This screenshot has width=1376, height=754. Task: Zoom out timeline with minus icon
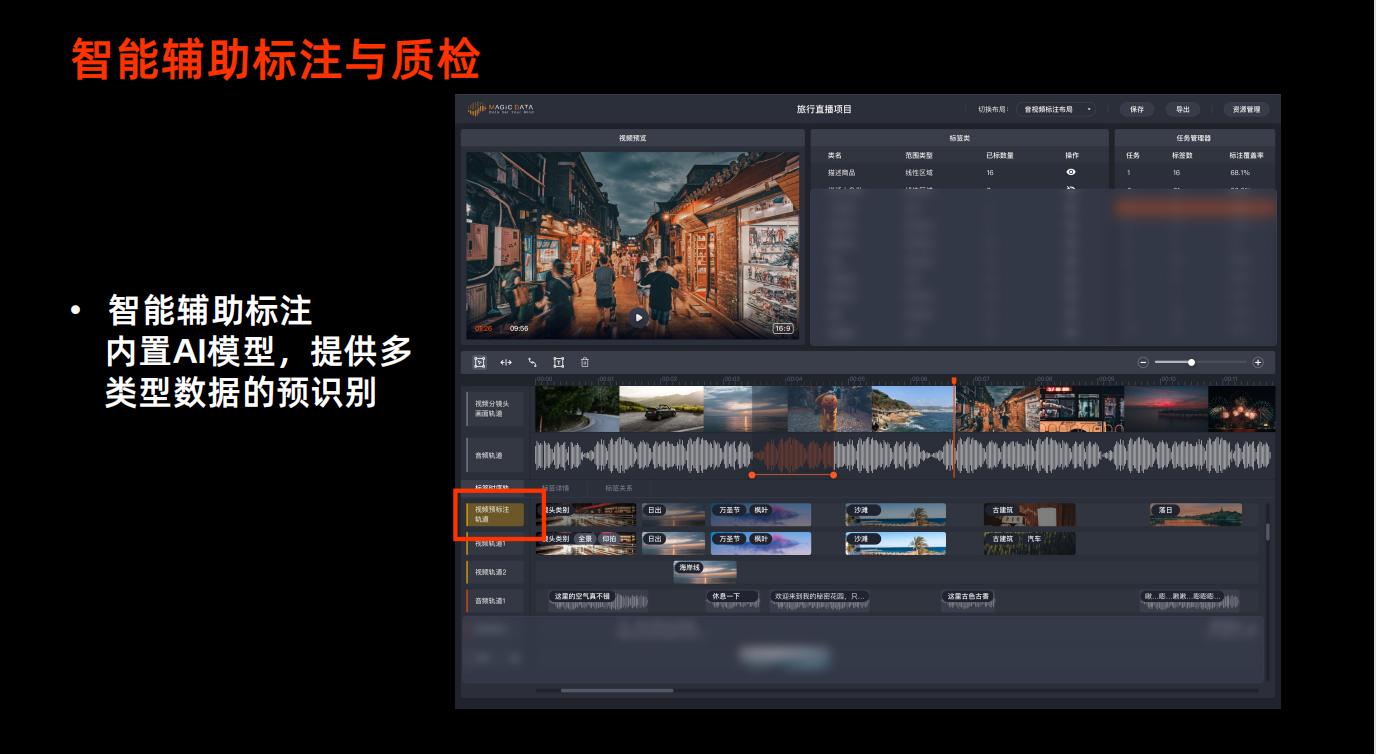[1143, 363]
